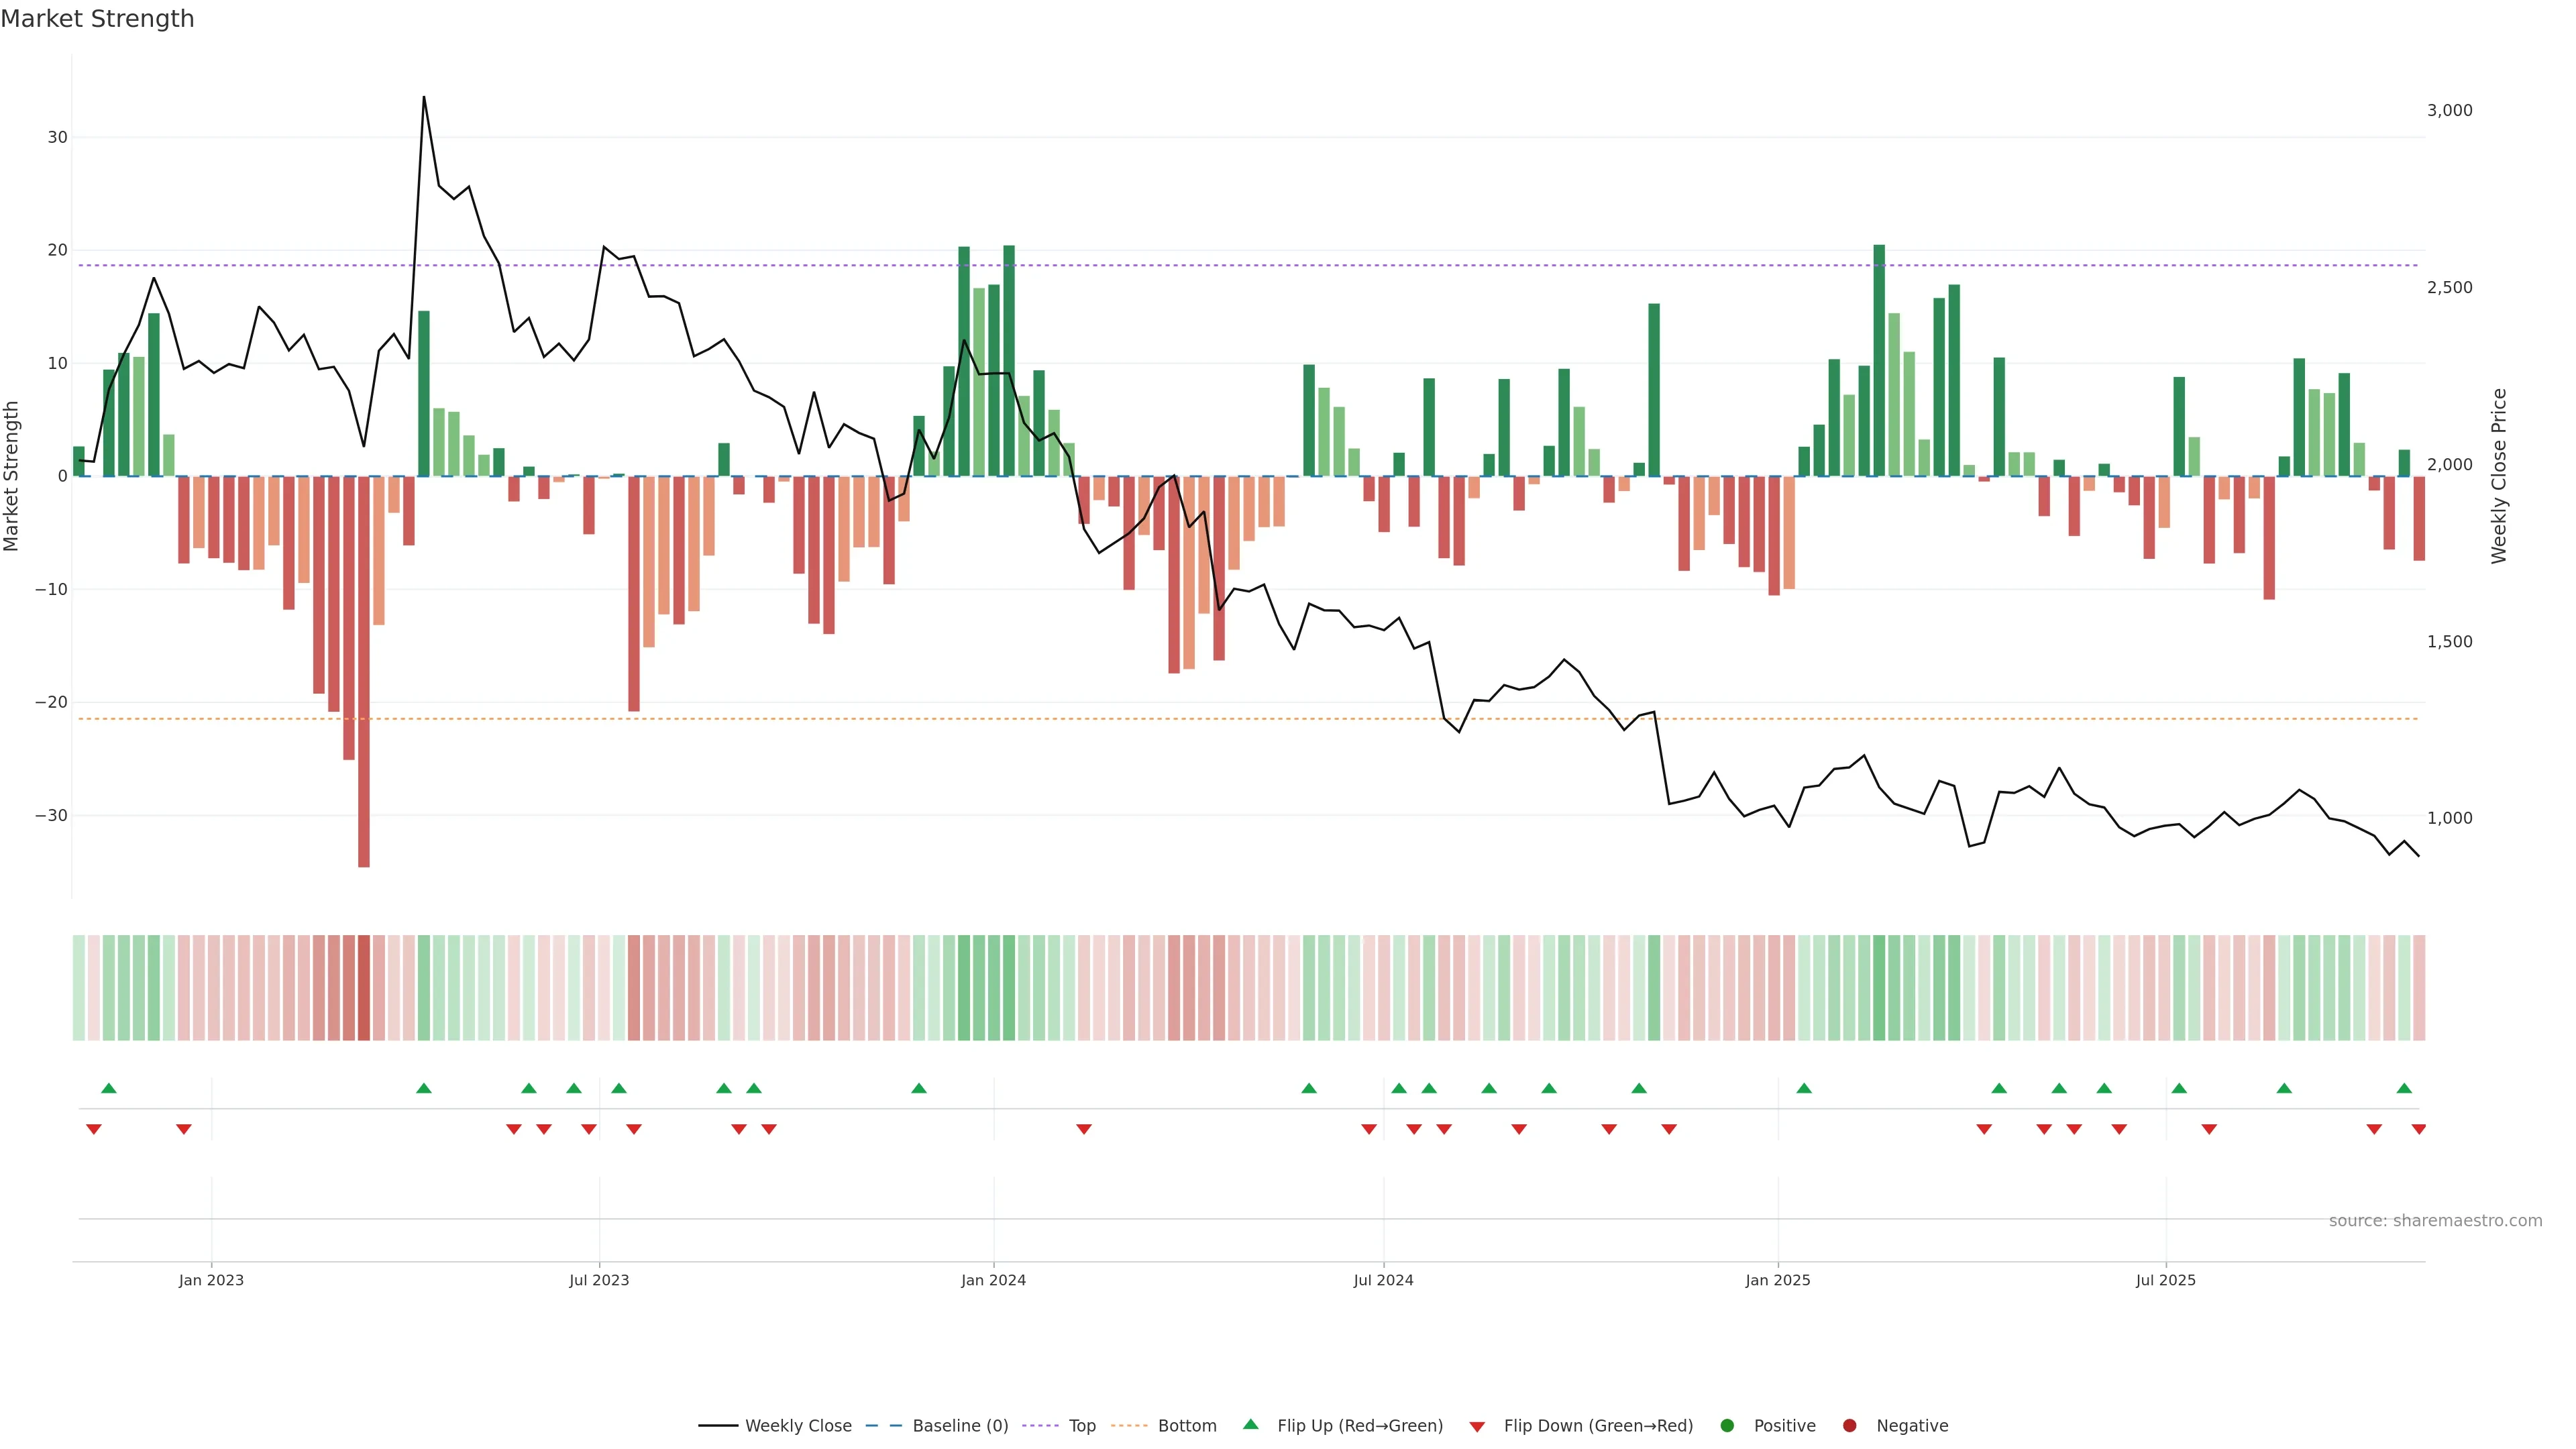
Task: Click the Jul 2025 axis label
Action: (2165, 1280)
